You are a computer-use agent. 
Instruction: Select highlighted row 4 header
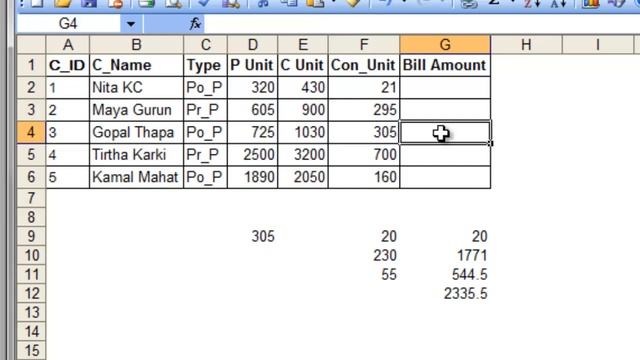31,132
